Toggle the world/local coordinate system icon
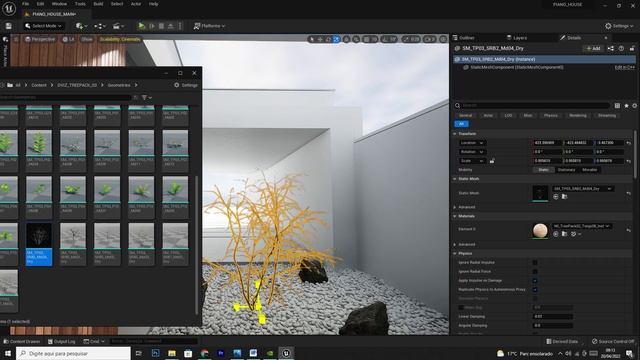The width and height of the screenshot is (640, 360). pos(347,39)
